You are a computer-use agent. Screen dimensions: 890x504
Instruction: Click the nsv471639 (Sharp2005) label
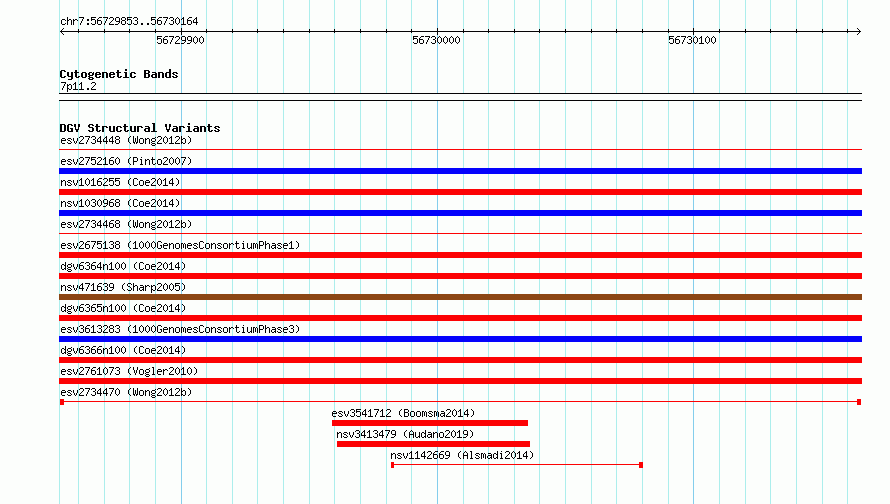[123, 287]
